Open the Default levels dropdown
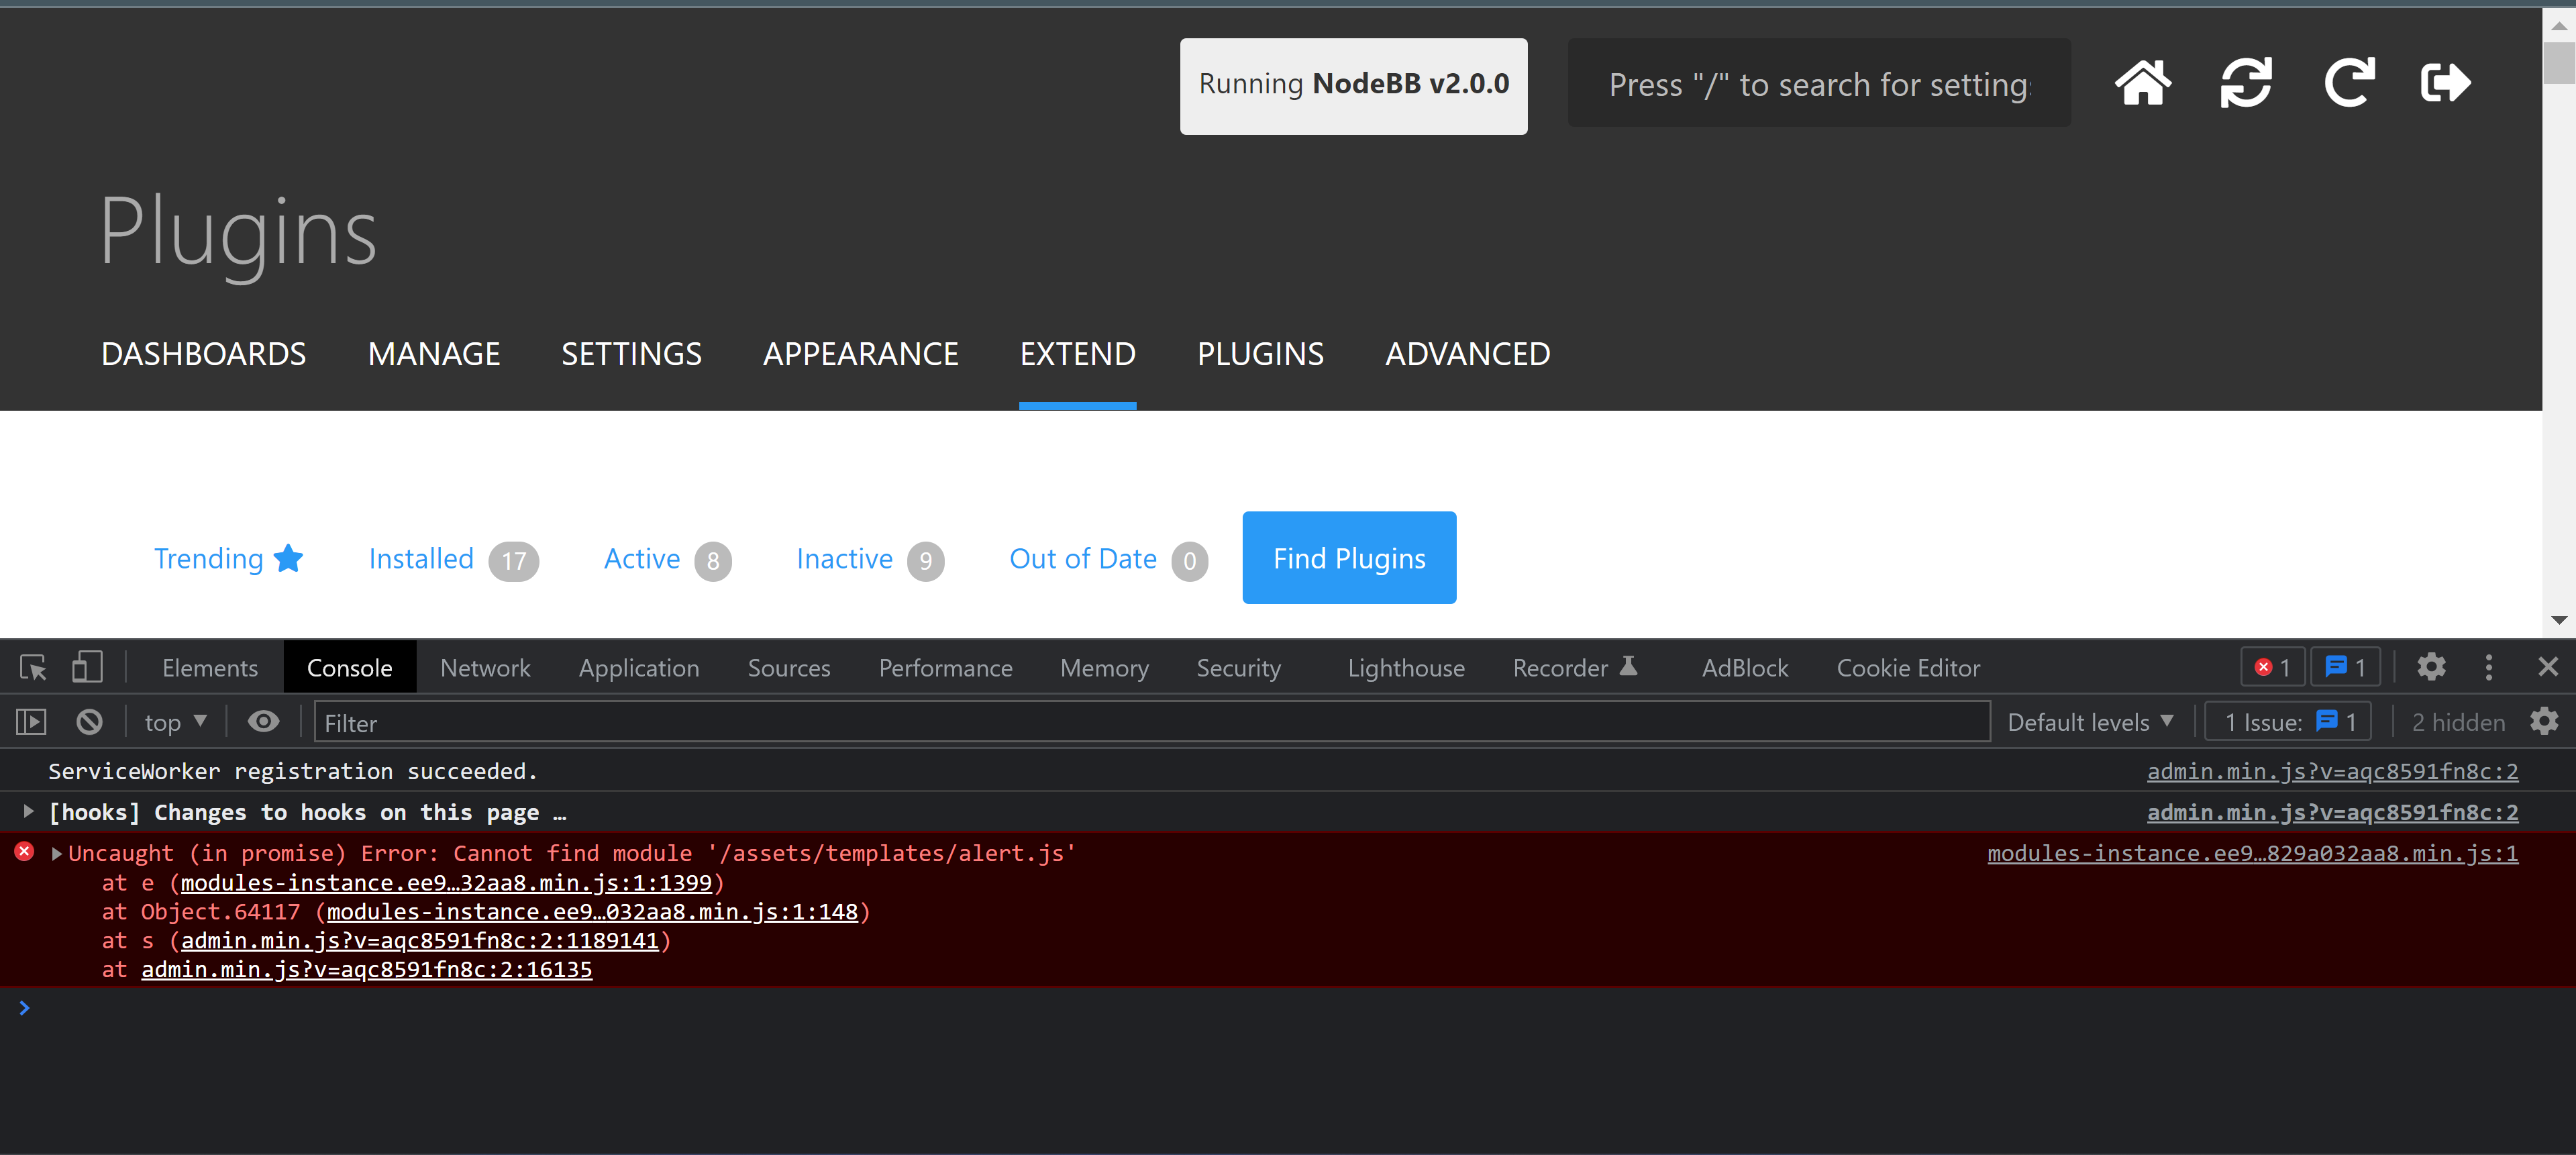Screen dimensions: 2576x1155 coord(2090,722)
